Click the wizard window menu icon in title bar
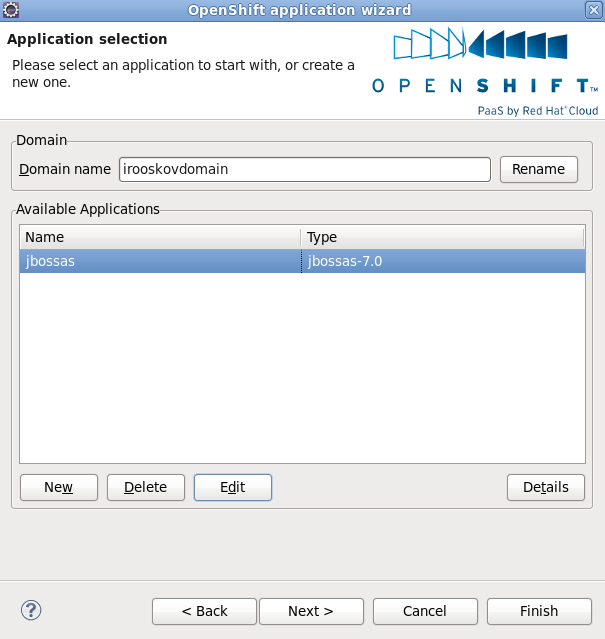605x639 pixels. (x=11, y=10)
